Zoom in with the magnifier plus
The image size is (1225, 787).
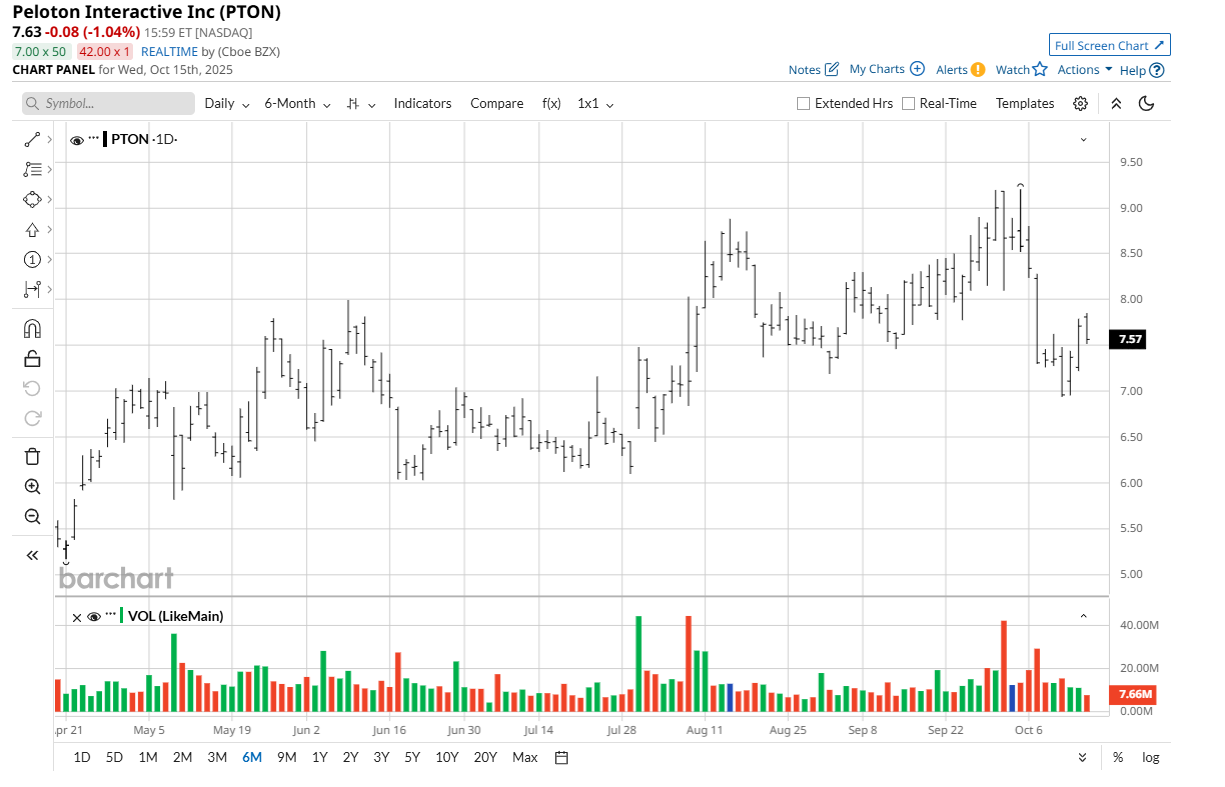32,486
